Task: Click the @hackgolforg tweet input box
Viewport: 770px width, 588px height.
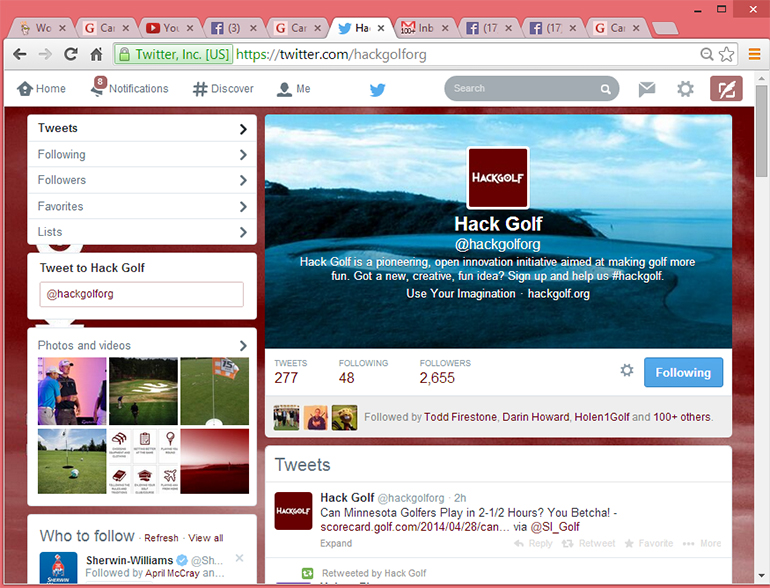Action: [141, 294]
